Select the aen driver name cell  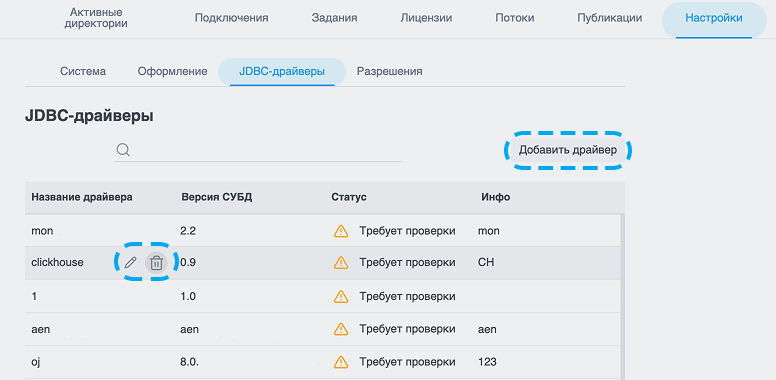[x=41, y=329]
